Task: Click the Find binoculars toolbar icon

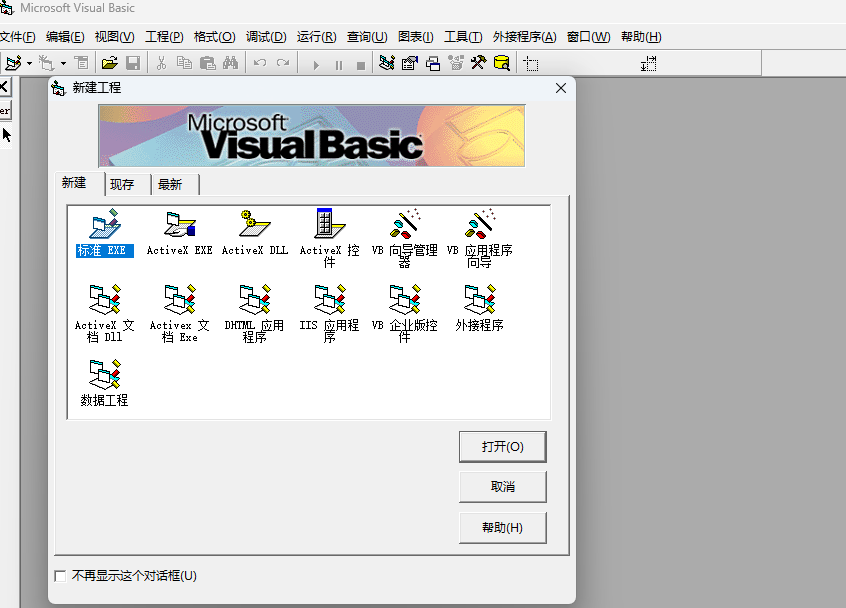Action: (230, 64)
